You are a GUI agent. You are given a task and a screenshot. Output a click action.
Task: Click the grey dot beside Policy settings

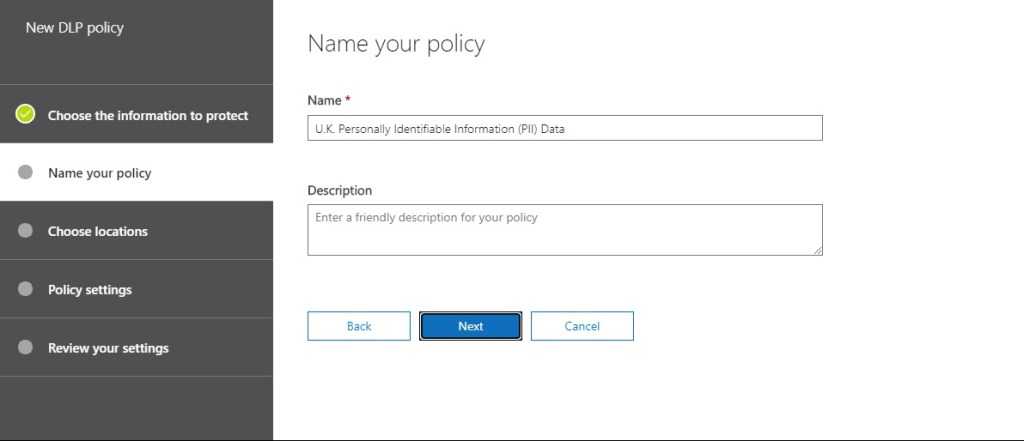pyautogui.click(x=26, y=289)
